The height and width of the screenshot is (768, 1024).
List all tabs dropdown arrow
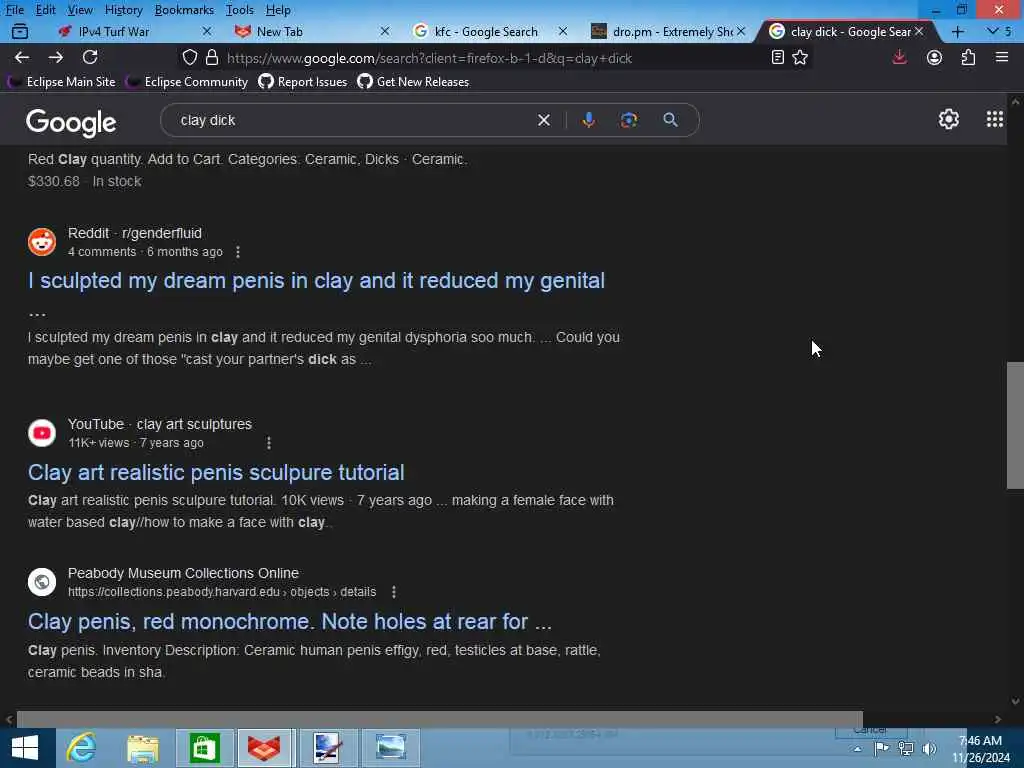993,31
